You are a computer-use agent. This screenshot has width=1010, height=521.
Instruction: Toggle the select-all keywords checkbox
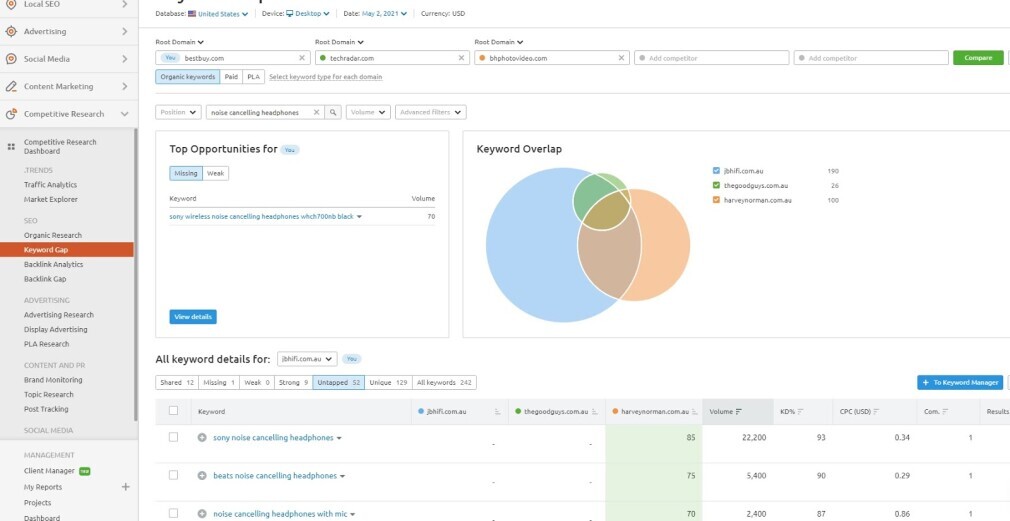(x=173, y=411)
